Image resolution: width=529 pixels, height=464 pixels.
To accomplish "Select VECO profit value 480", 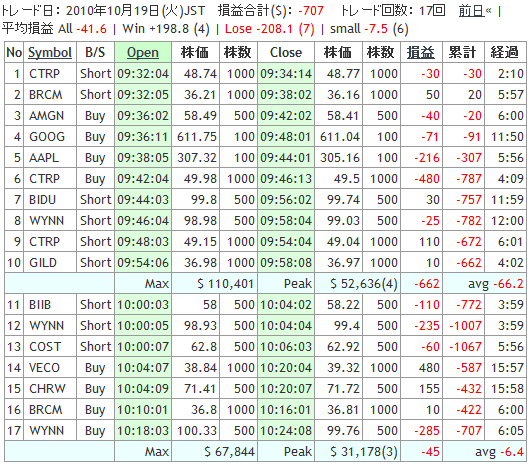I will click(x=429, y=367).
